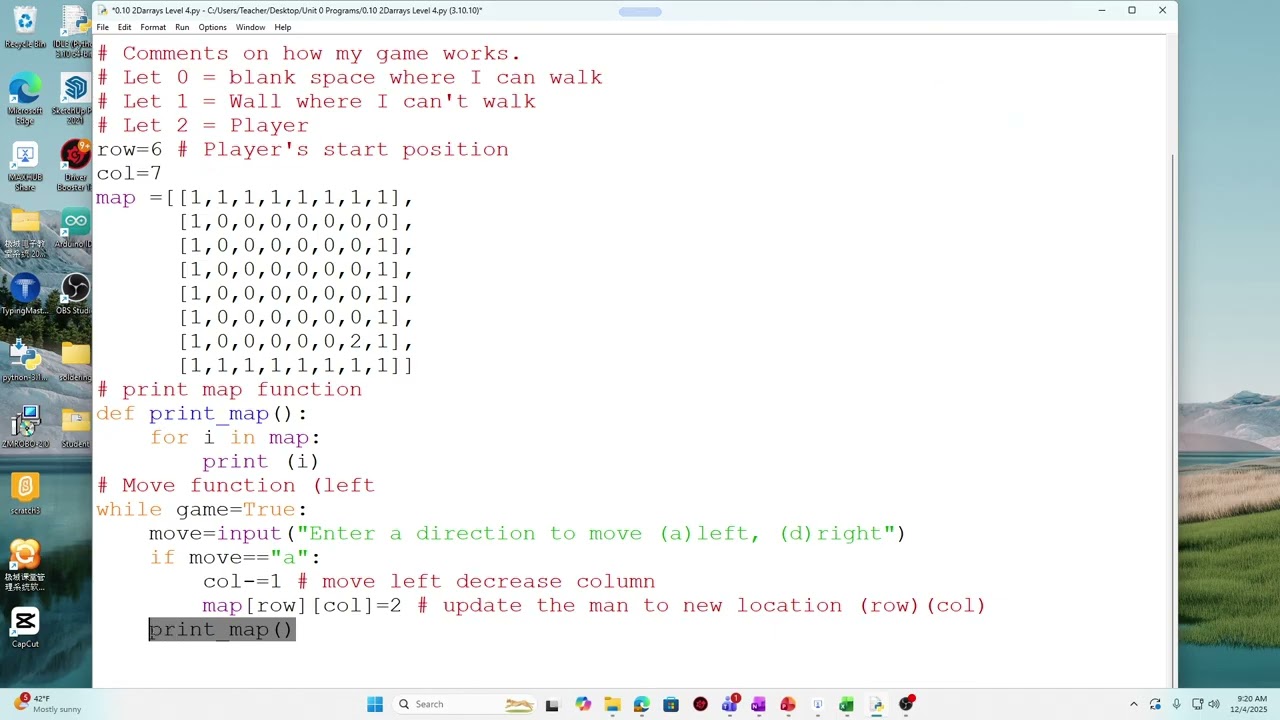Viewport: 1280px width, 720px height.
Task: Select TypingMaster desktop icon
Action: 25,295
